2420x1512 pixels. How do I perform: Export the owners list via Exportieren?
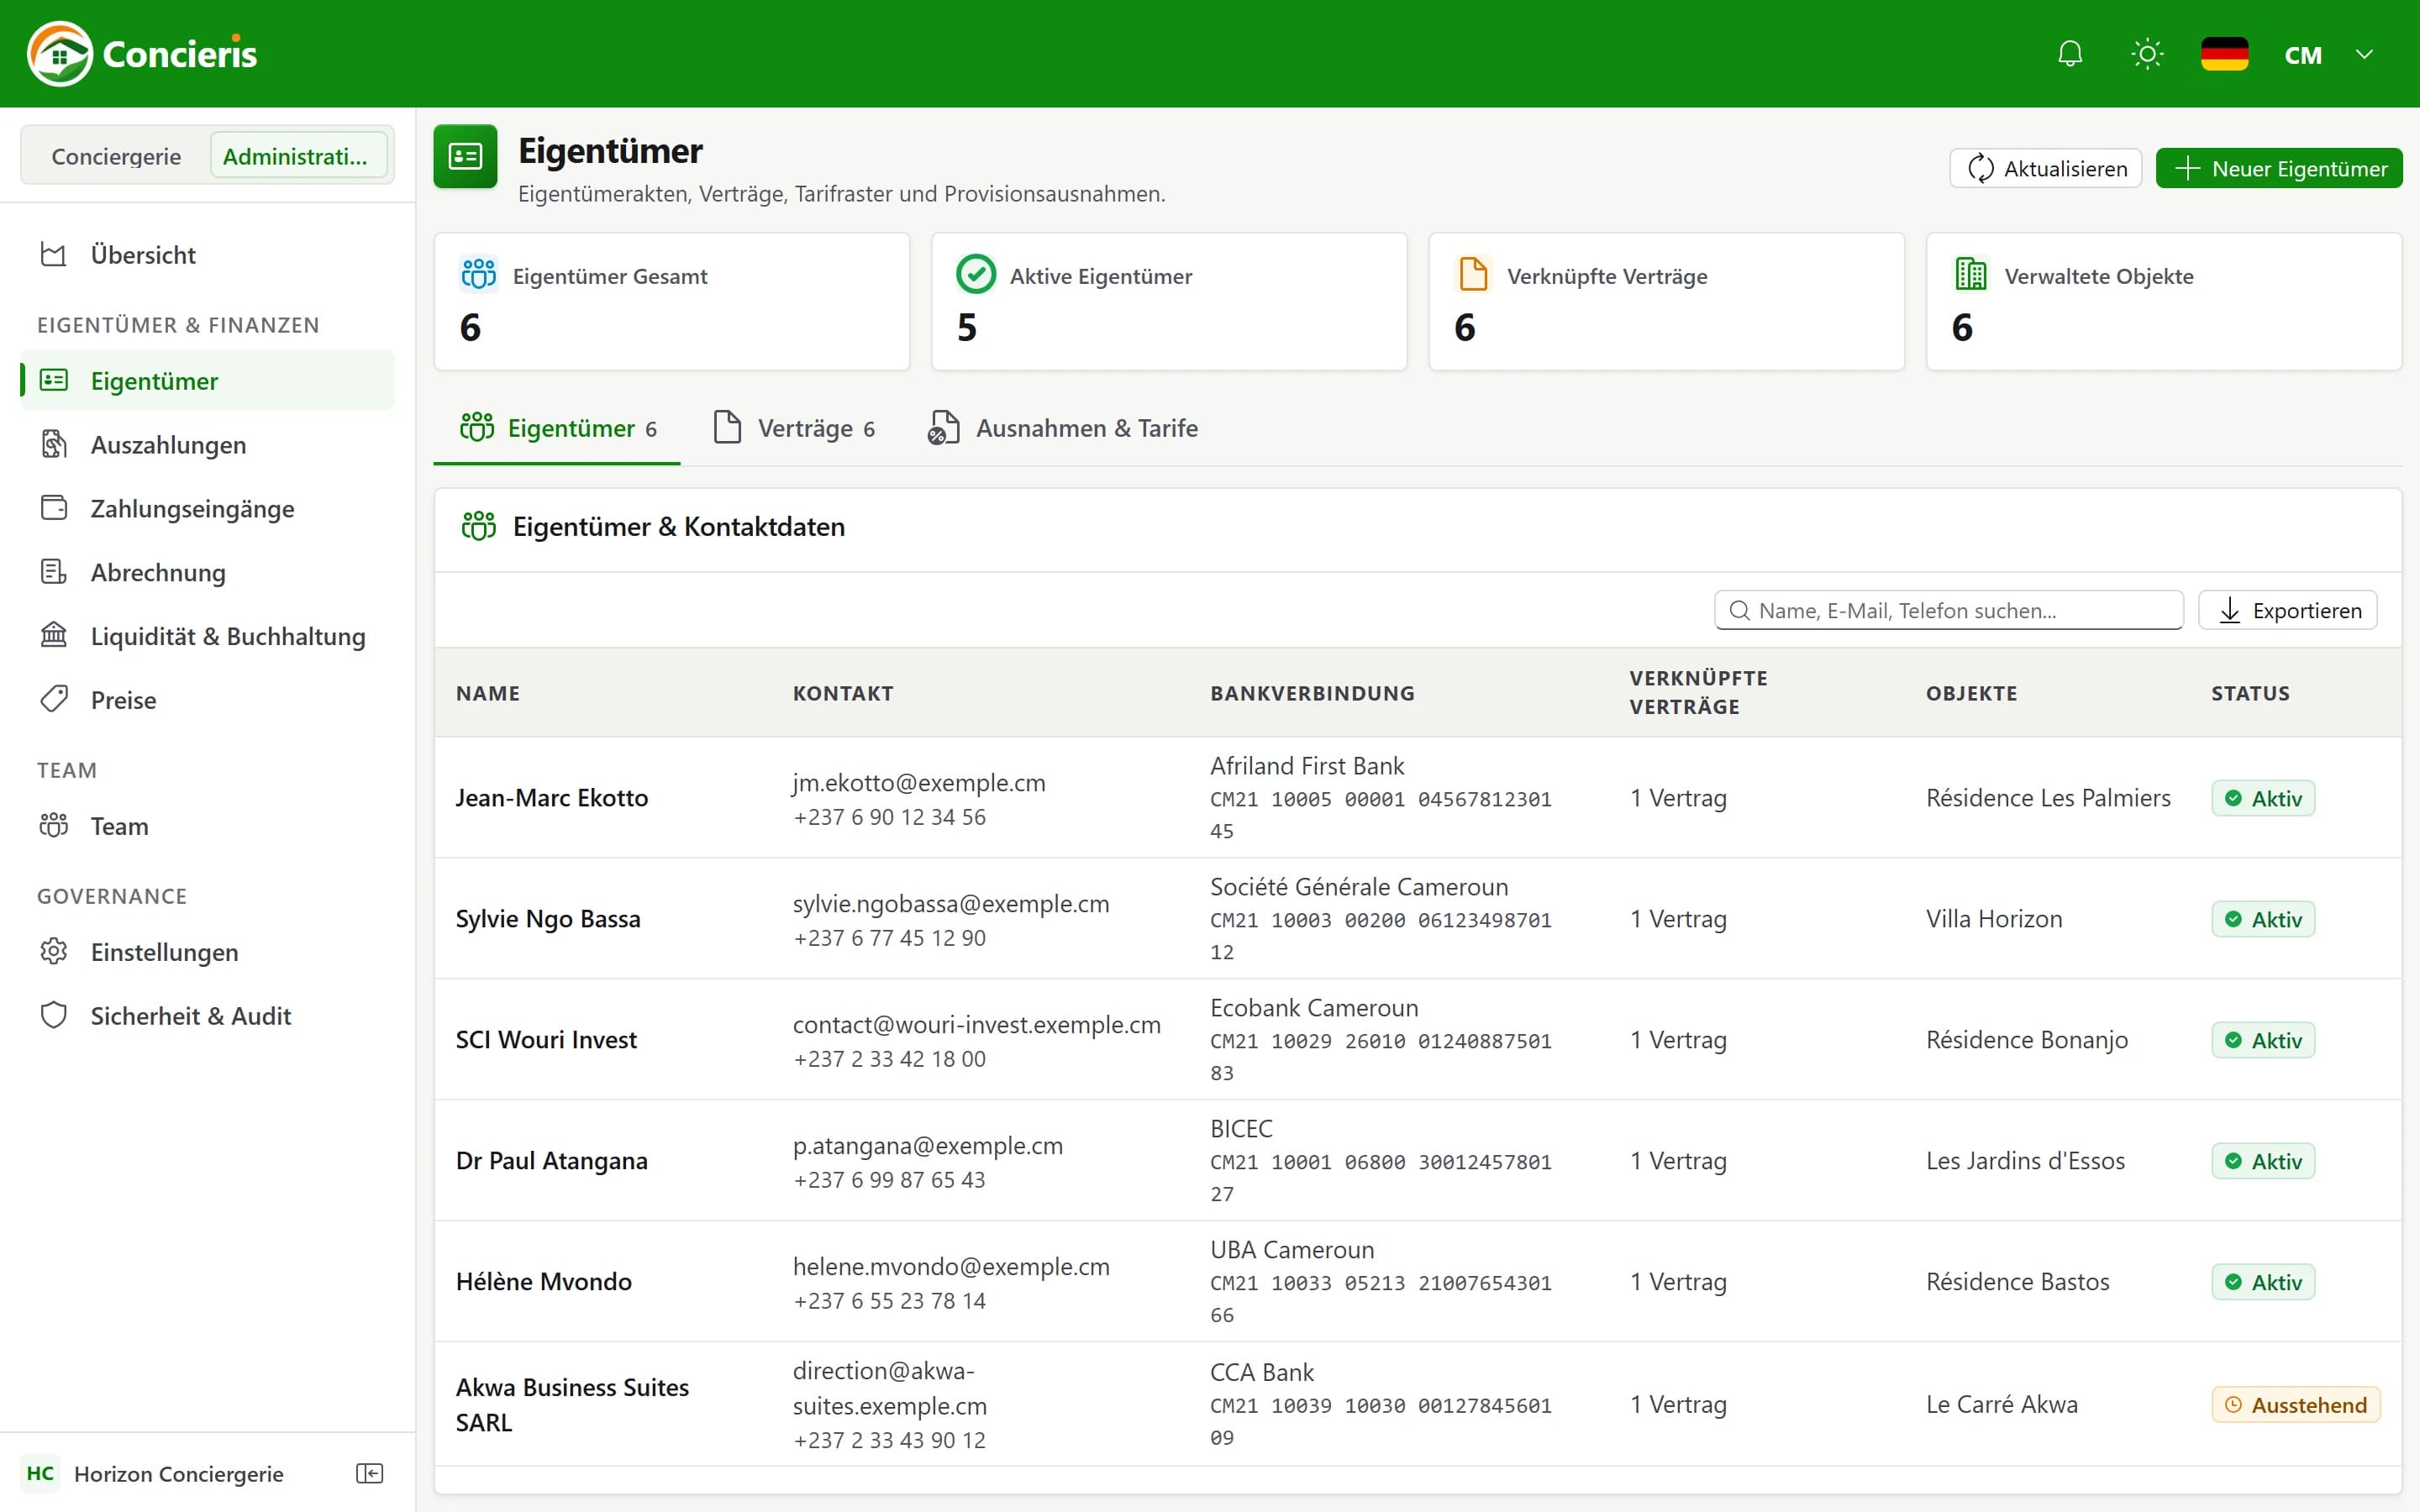pyautogui.click(x=2287, y=610)
